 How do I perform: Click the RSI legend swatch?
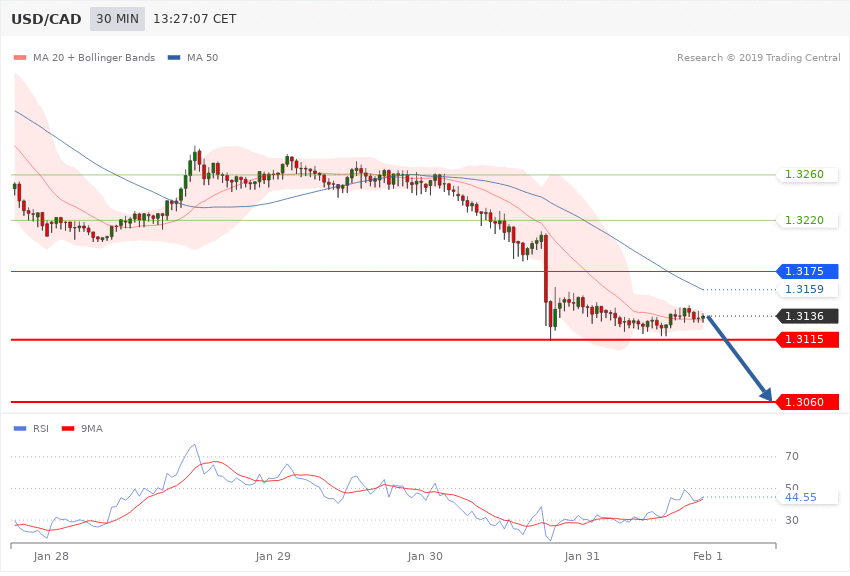point(20,429)
